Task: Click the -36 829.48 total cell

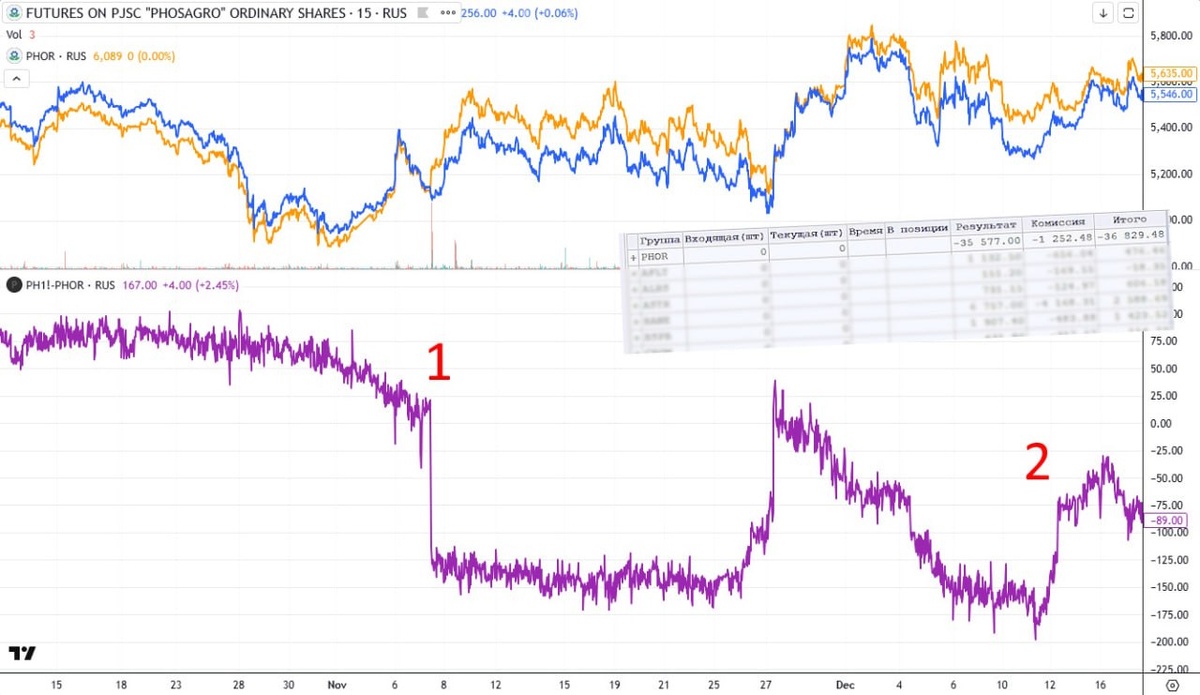Action: coord(1130,235)
